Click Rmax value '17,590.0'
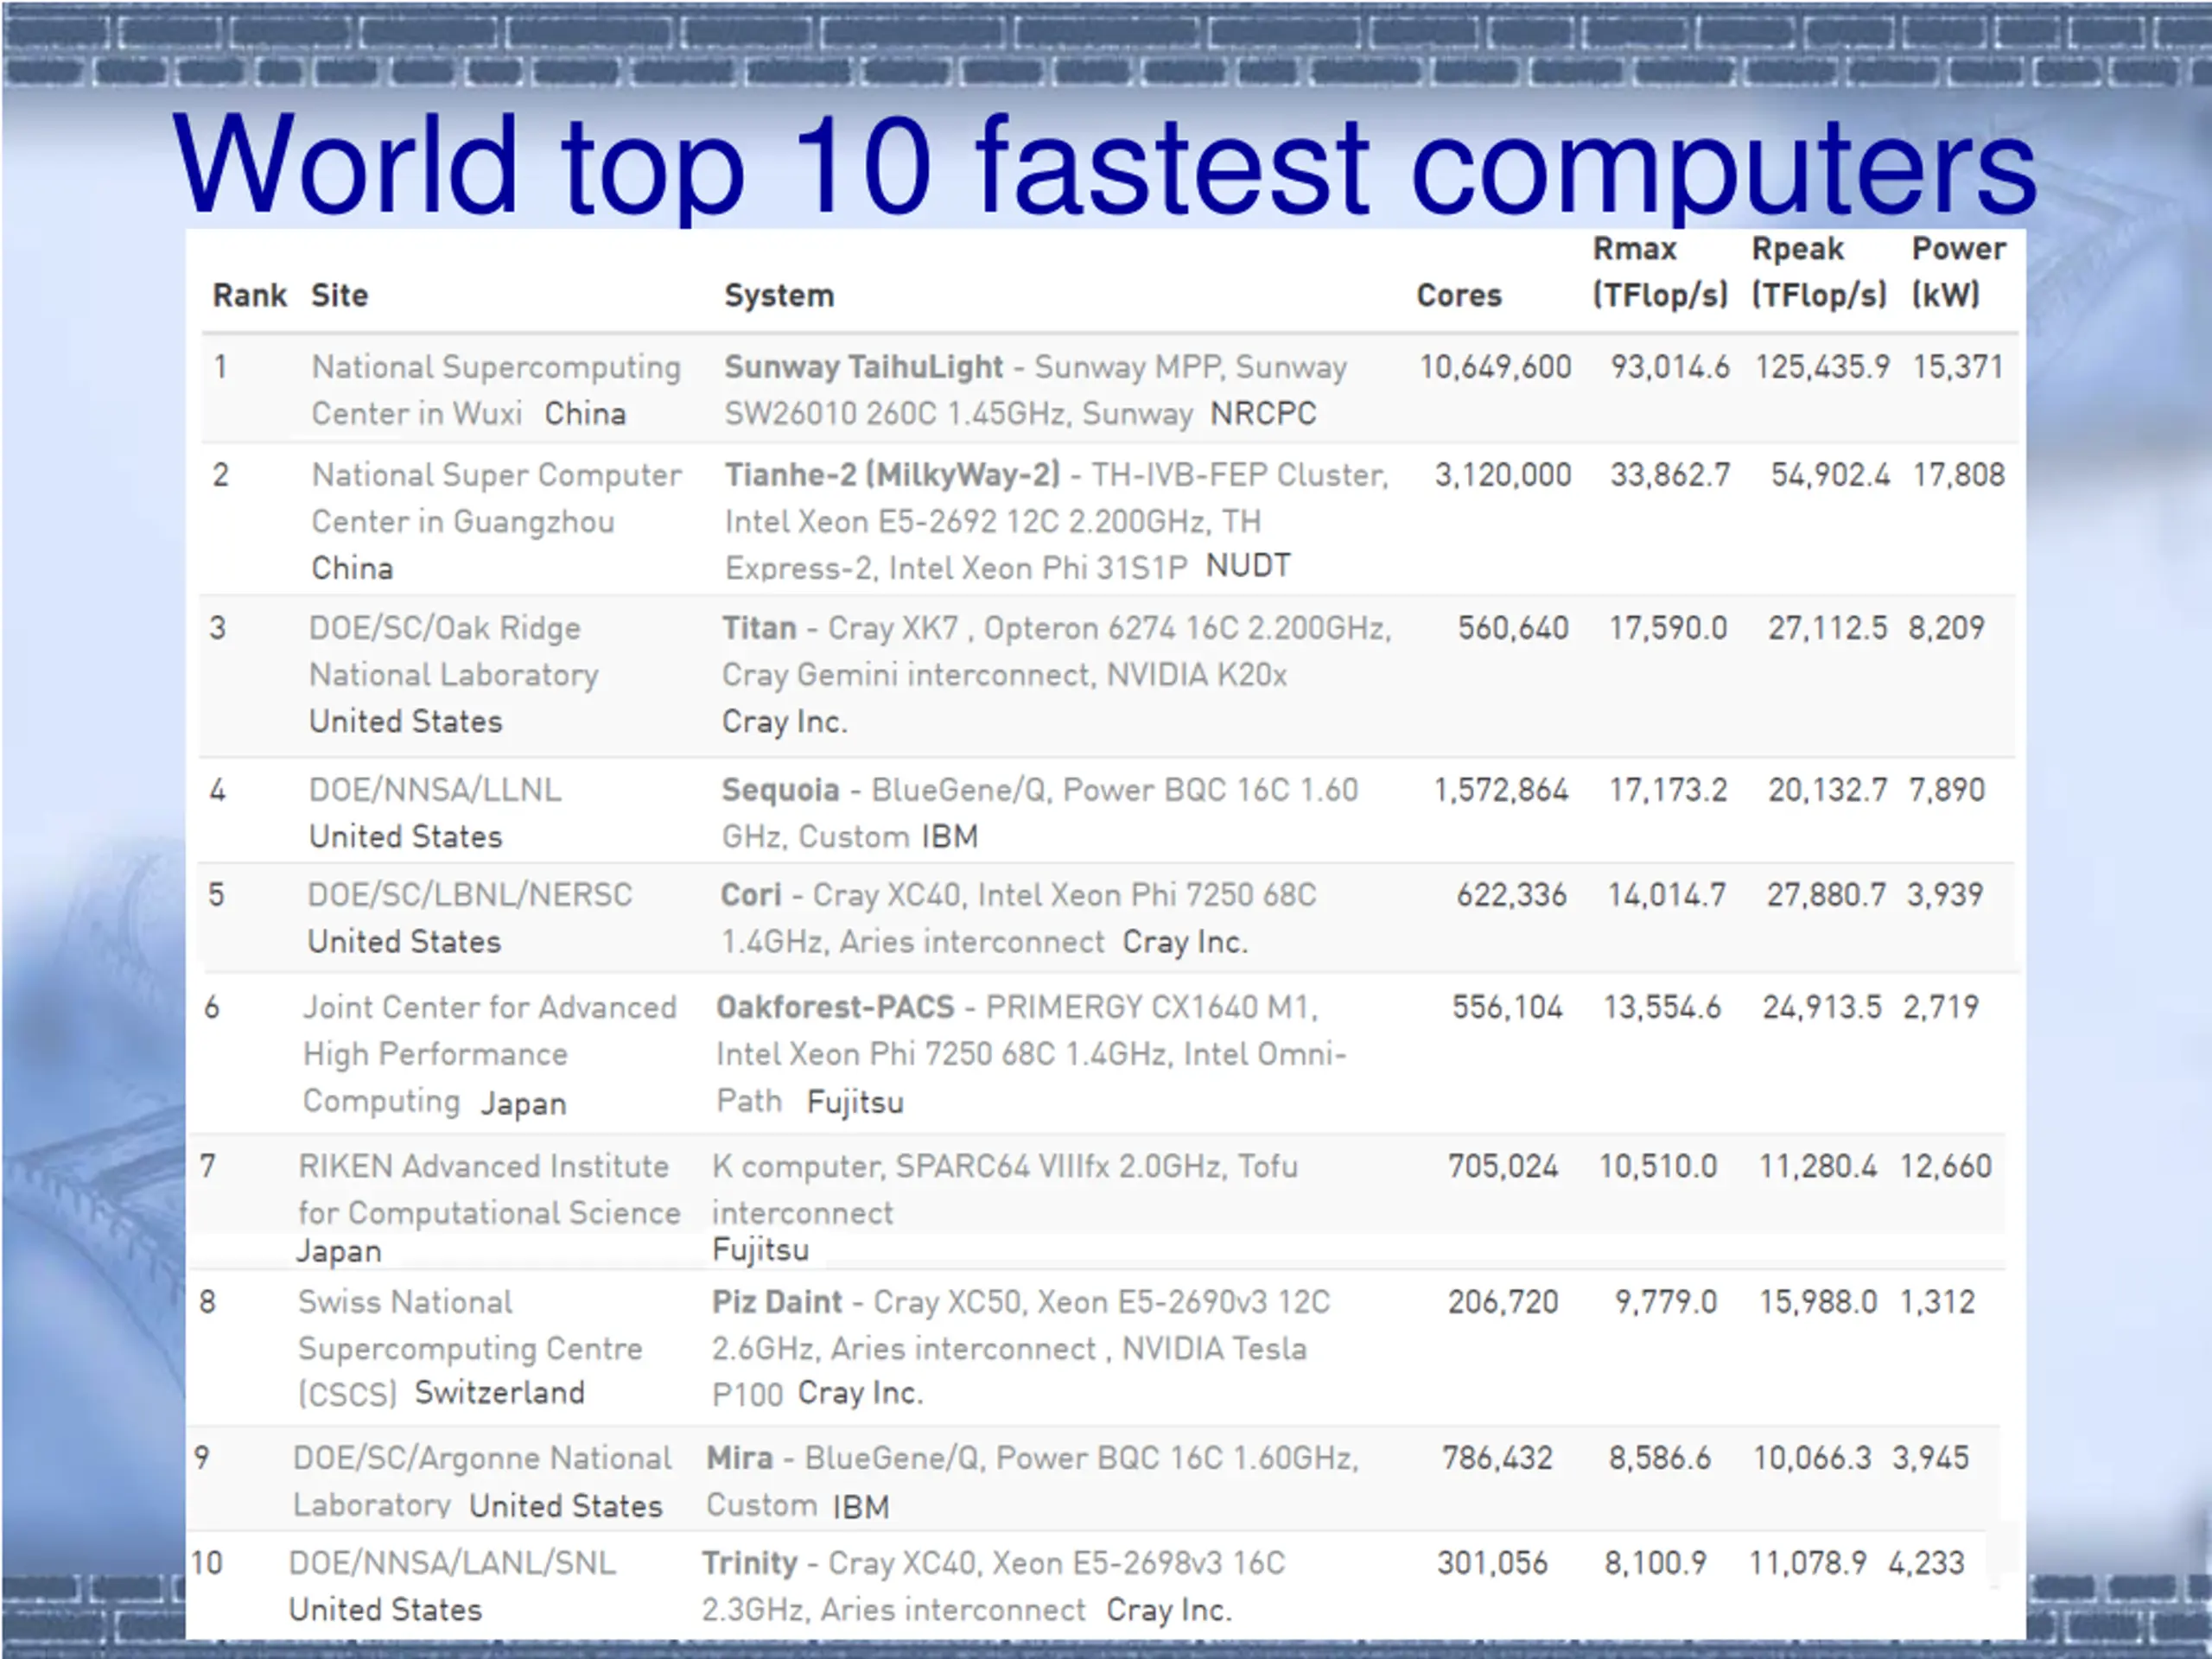 [1668, 628]
